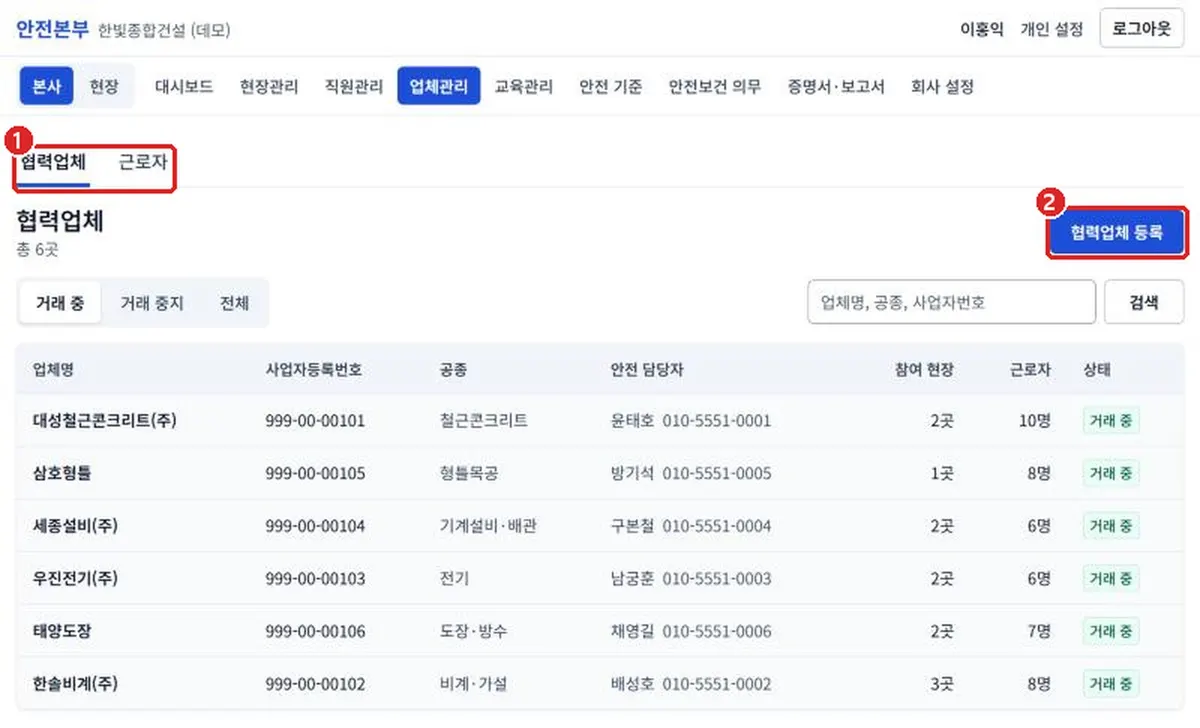Click 거래 중 status badge for 한솔비계(주)

[1111, 685]
